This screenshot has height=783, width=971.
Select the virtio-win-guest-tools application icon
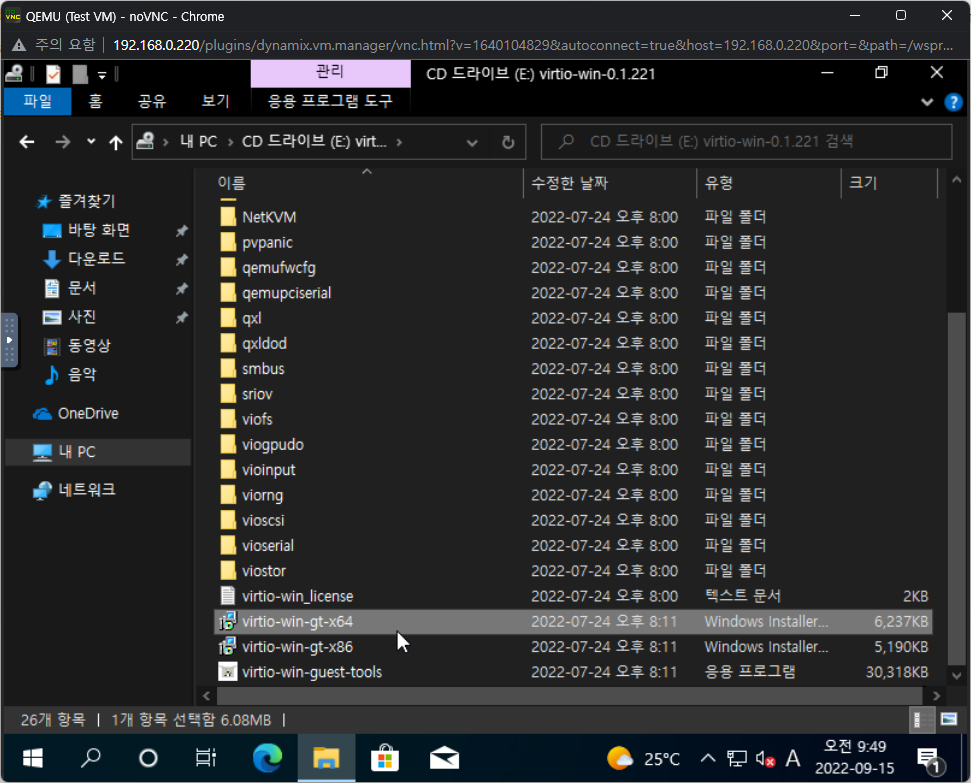click(x=228, y=672)
